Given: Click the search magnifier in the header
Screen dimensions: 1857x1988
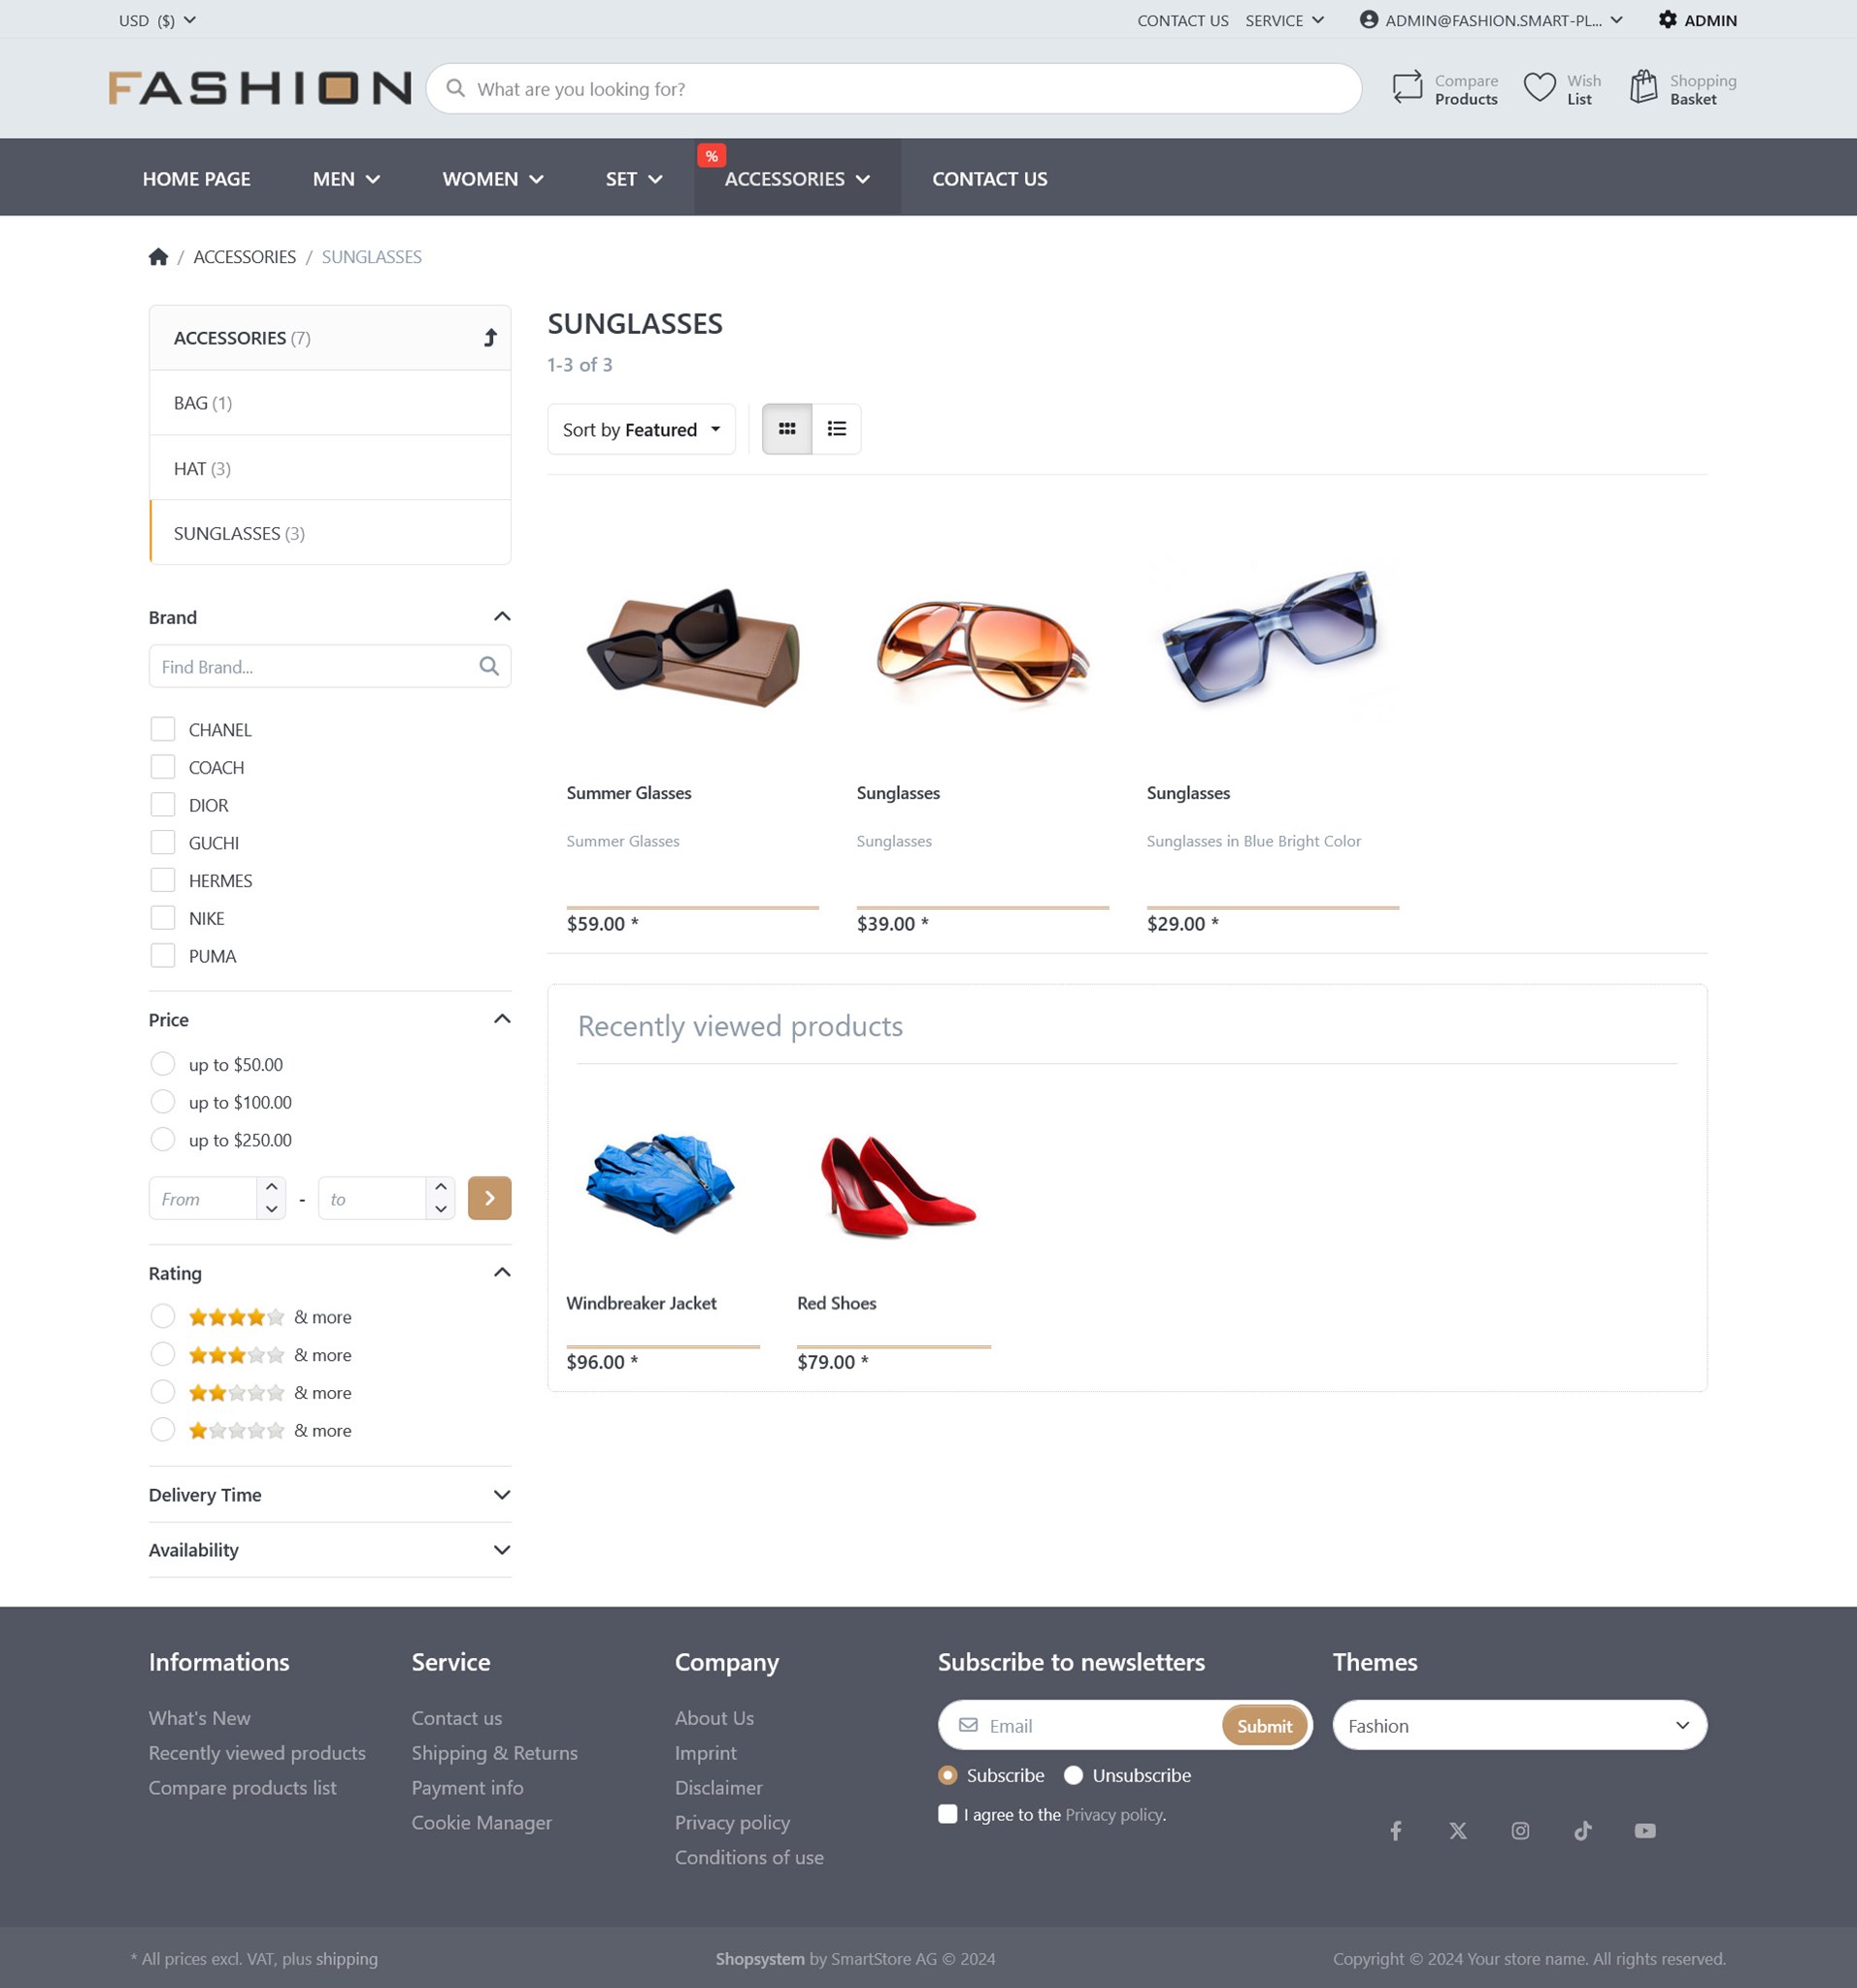Looking at the screenshot, I should coord(455,88).
